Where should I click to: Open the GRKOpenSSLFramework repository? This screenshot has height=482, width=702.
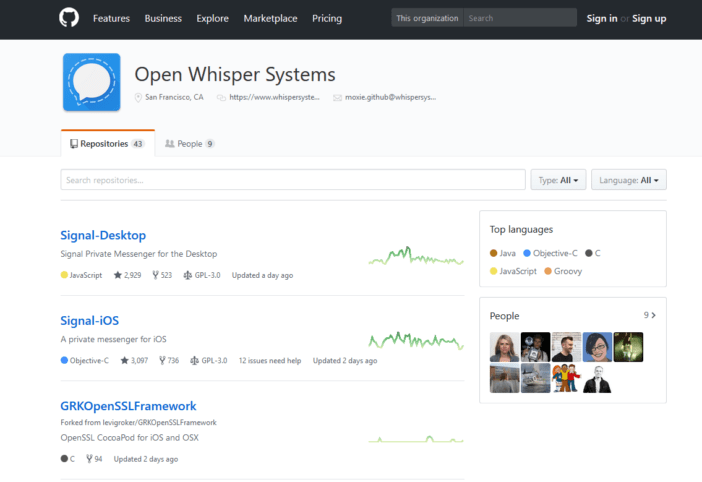click(128, 406)
